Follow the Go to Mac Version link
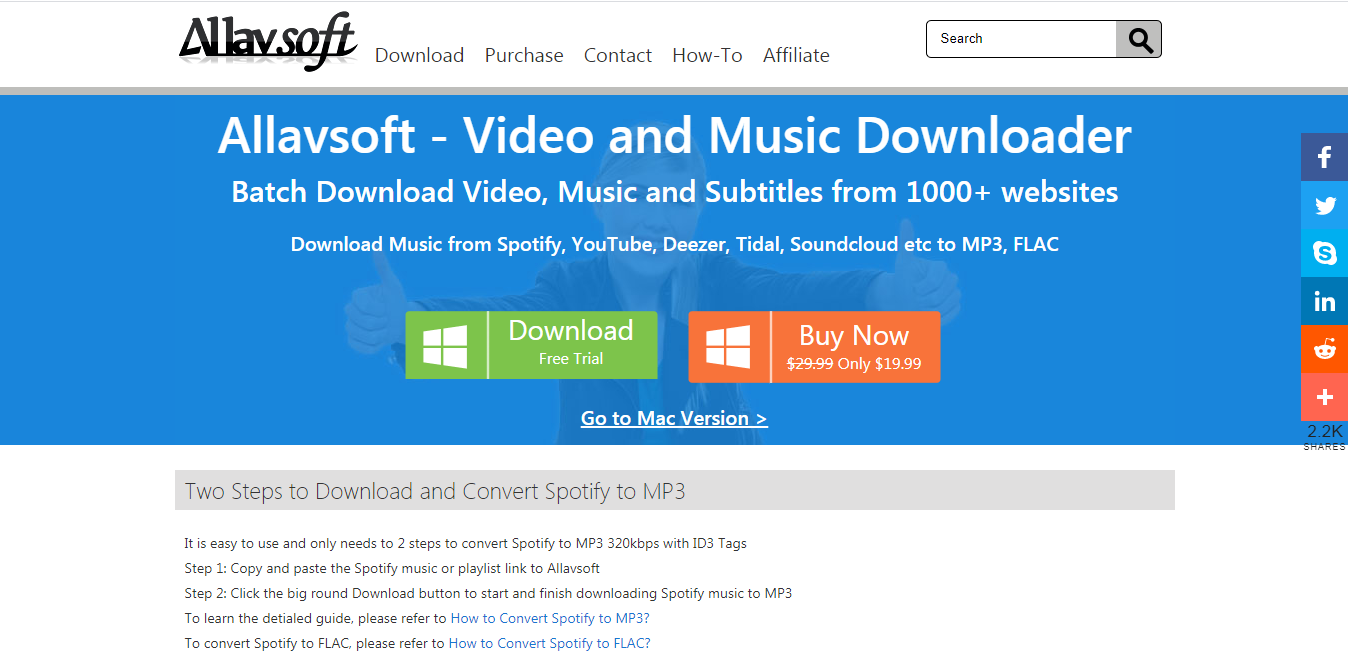Image resolution: width=1348 pixels, height=652 pixels. coord(674,418)
